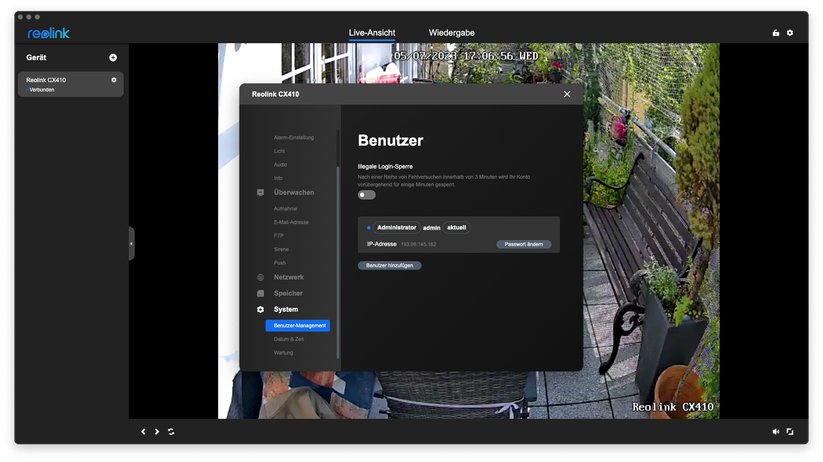Open Licht settings

pos(279,151)
